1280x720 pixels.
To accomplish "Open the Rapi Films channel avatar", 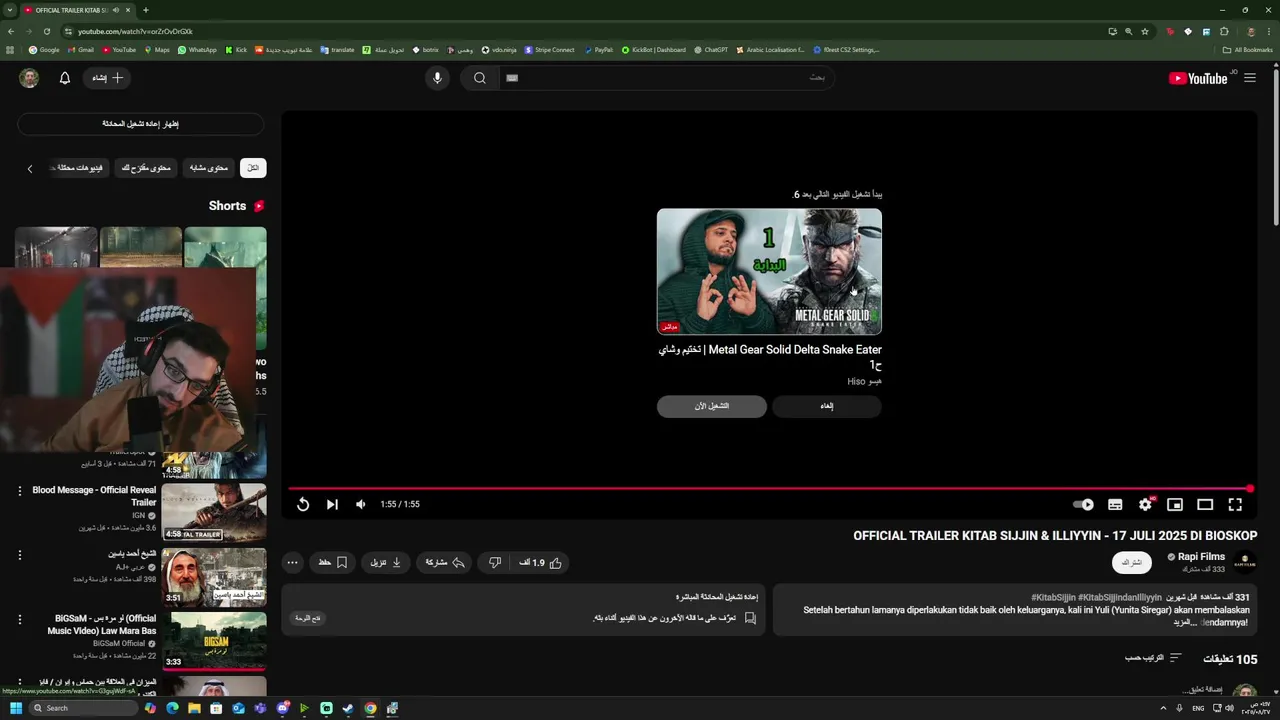I will click(x=1245, y=563).
